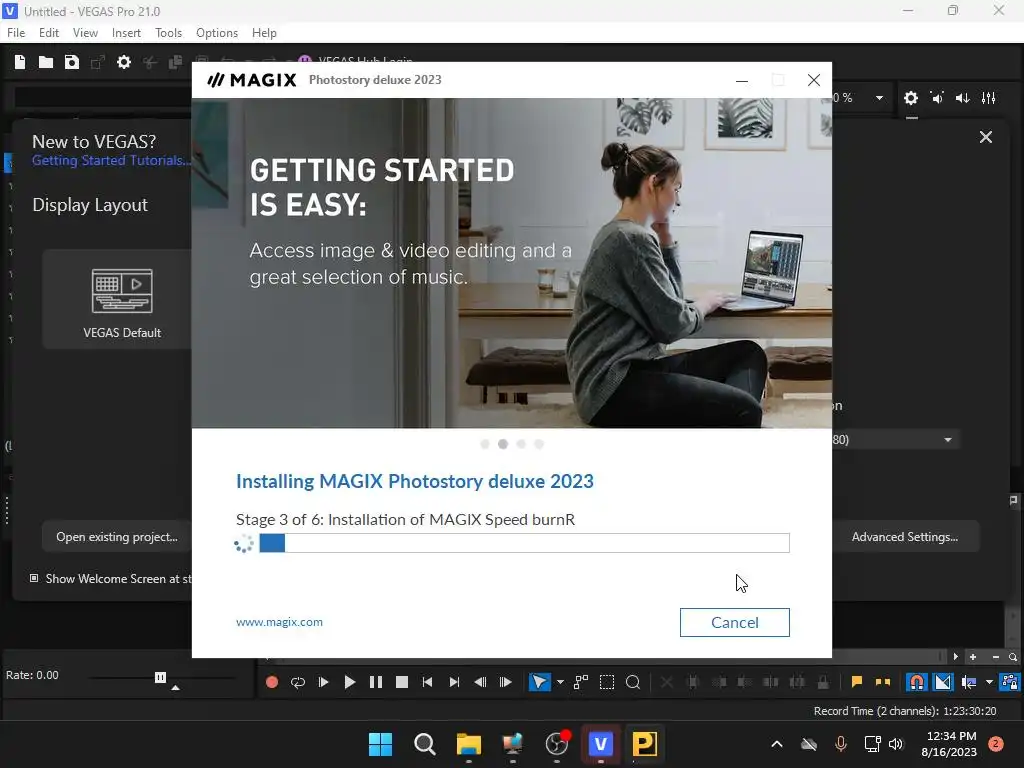1024x768 pixels.
Task: Step to next frame
Action: tap(505, 682)
